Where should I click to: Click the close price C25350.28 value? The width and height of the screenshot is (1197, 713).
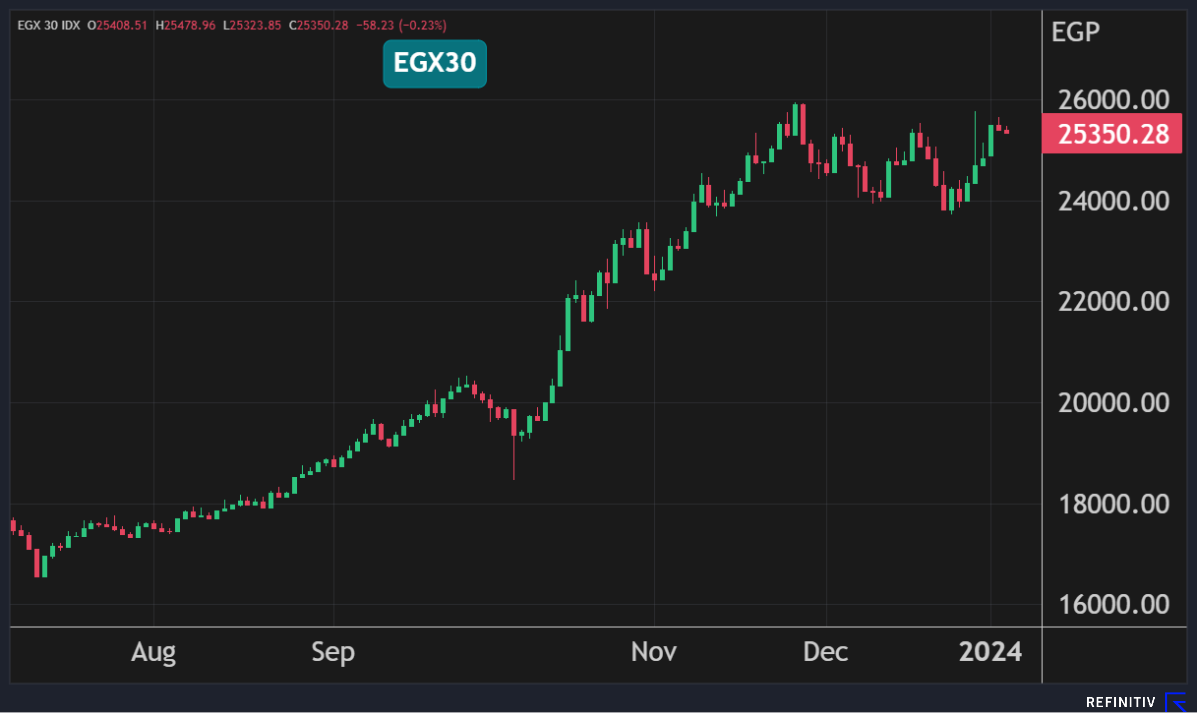pos(319,24)
